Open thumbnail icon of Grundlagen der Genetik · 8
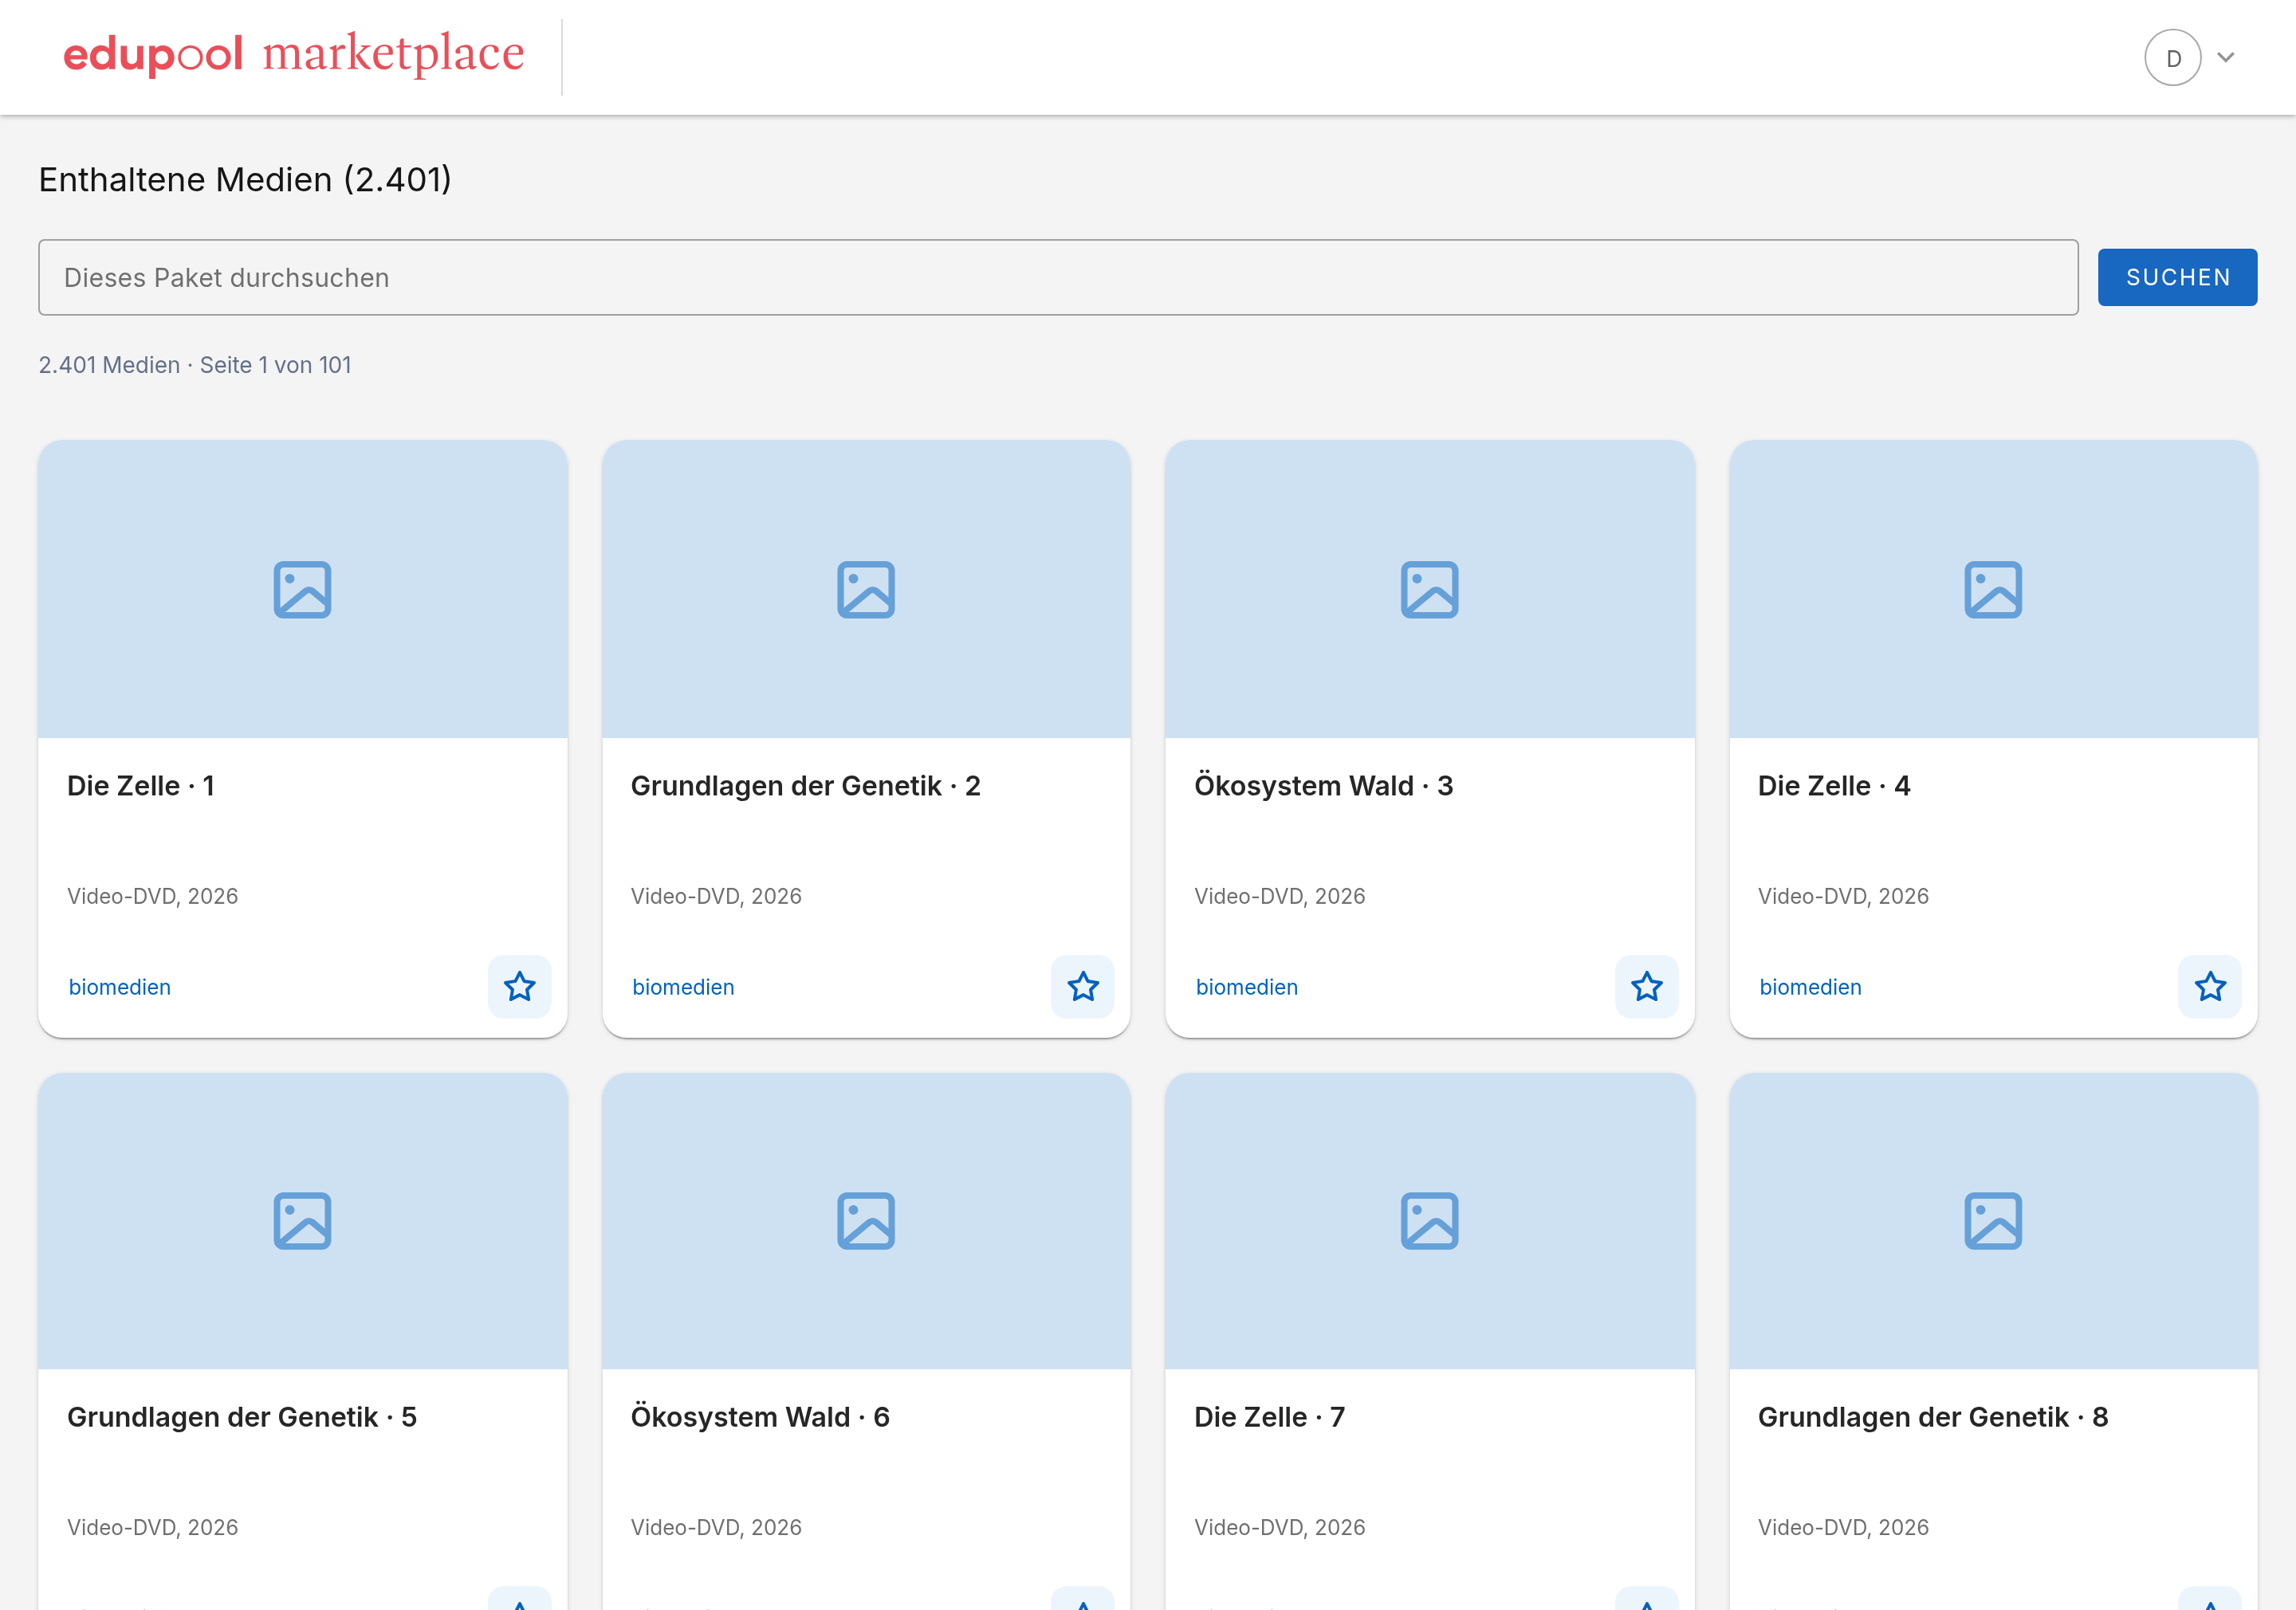Screen dimensions: 2296x1610 [1993, 1220]
